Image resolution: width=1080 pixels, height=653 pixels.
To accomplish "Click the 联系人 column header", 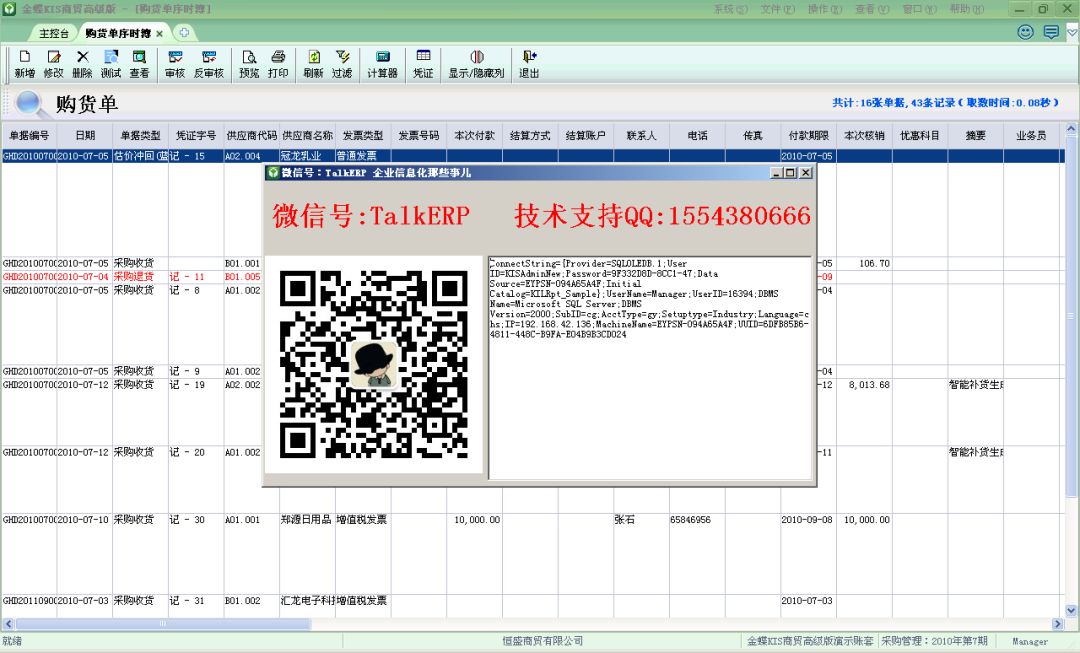I will coord(641,136).
